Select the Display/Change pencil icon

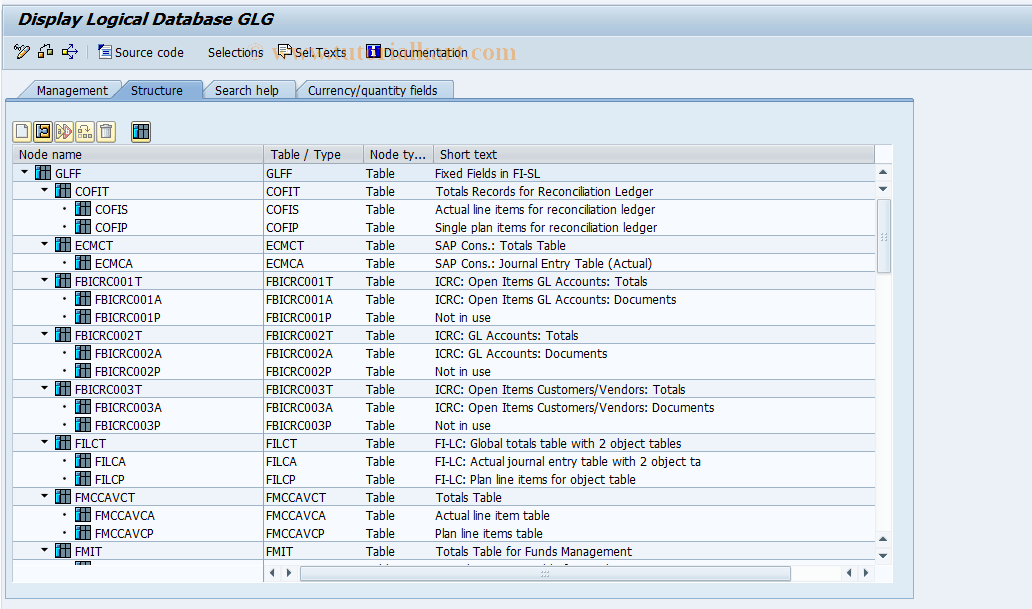[x=21, y=52]
